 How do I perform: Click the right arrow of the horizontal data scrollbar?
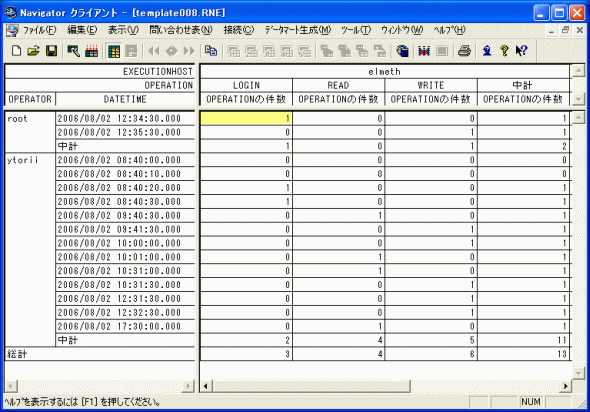pos(566,386)
